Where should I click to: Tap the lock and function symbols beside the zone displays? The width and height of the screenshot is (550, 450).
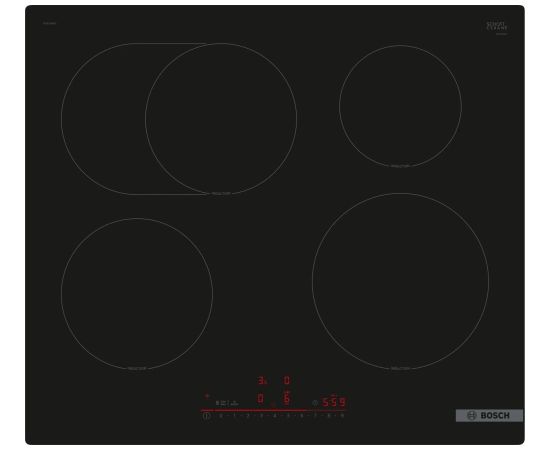coord(227,403)
